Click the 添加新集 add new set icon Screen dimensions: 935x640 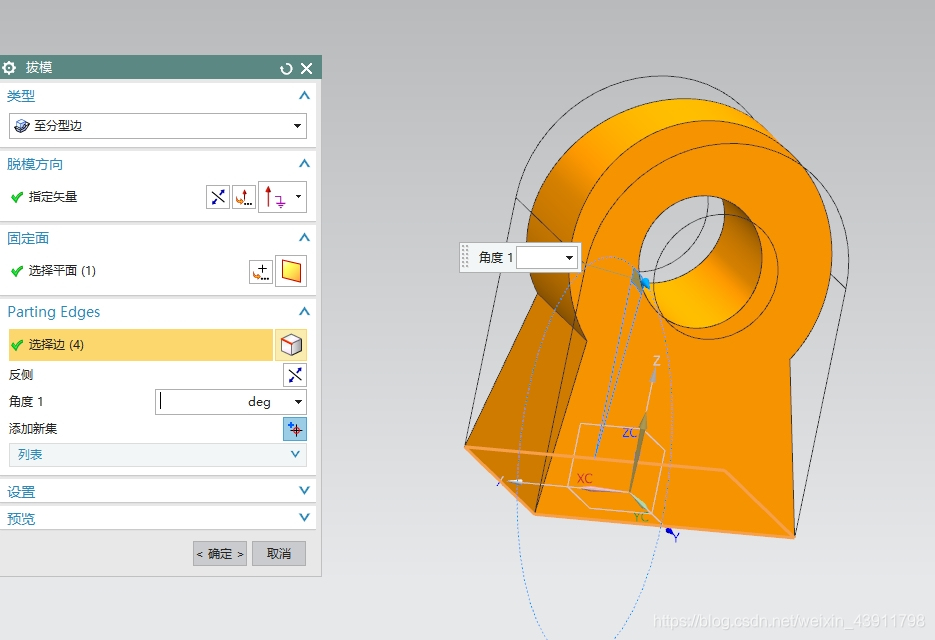pos(295,429)
